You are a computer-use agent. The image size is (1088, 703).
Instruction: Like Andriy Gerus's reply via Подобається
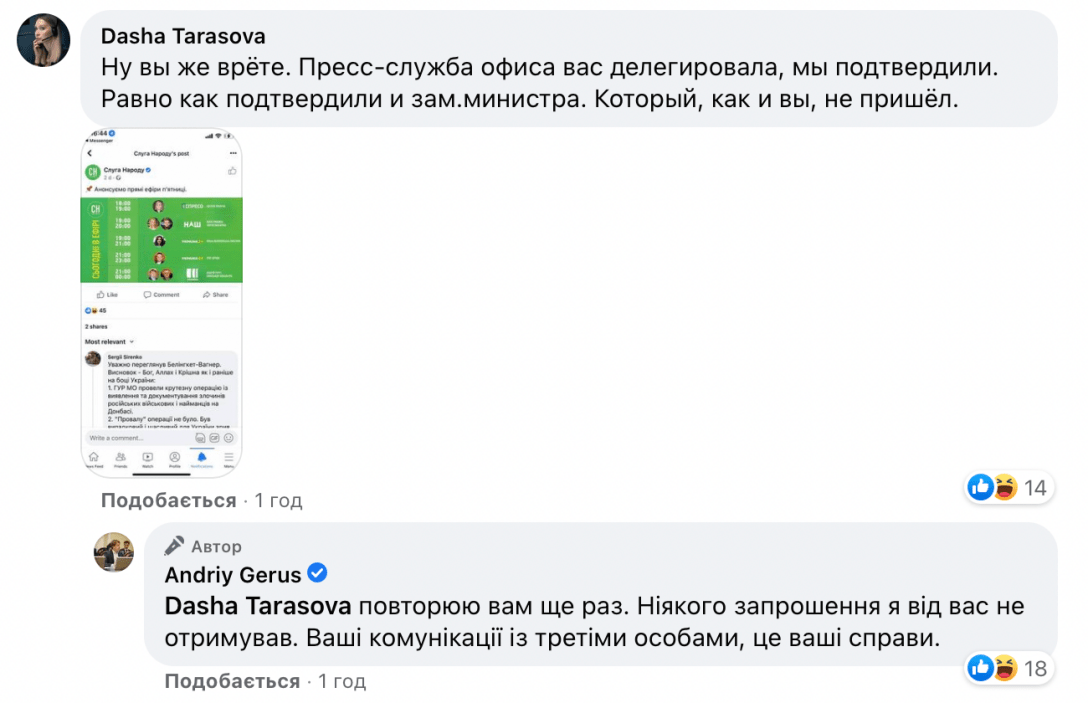click(x=232, y=682)
